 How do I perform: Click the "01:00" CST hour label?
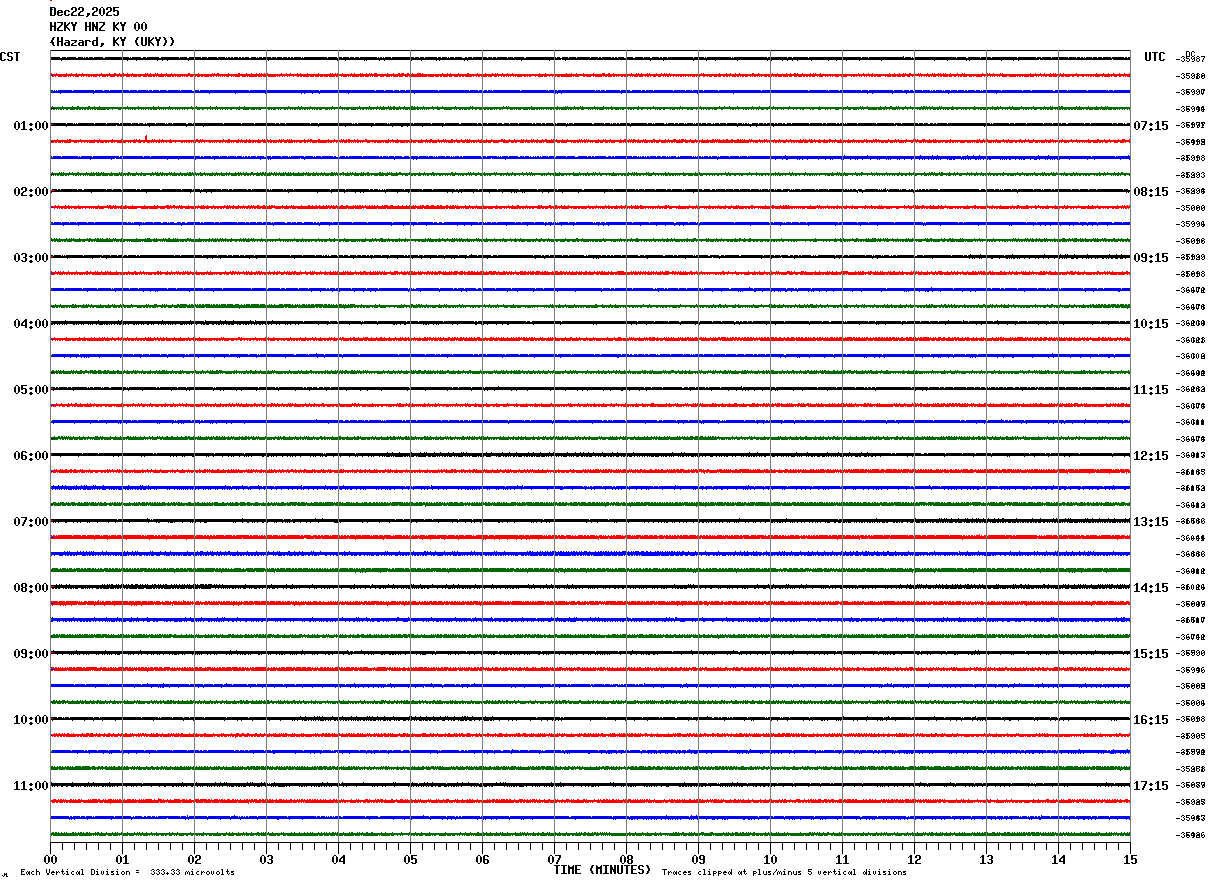pyautogui.click(x=31, y=126)
